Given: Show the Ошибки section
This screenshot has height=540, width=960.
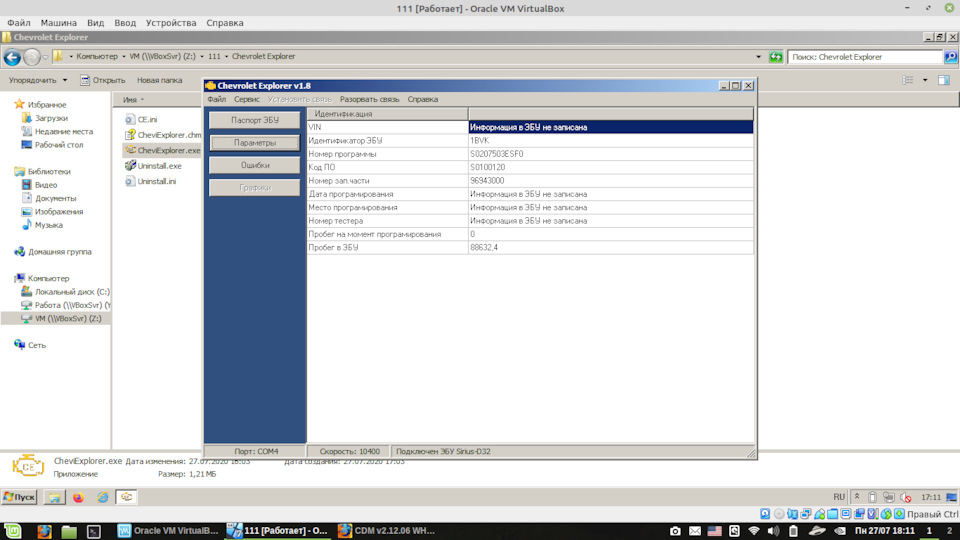Looking at the screenshot, I should [x=255, y=165].
